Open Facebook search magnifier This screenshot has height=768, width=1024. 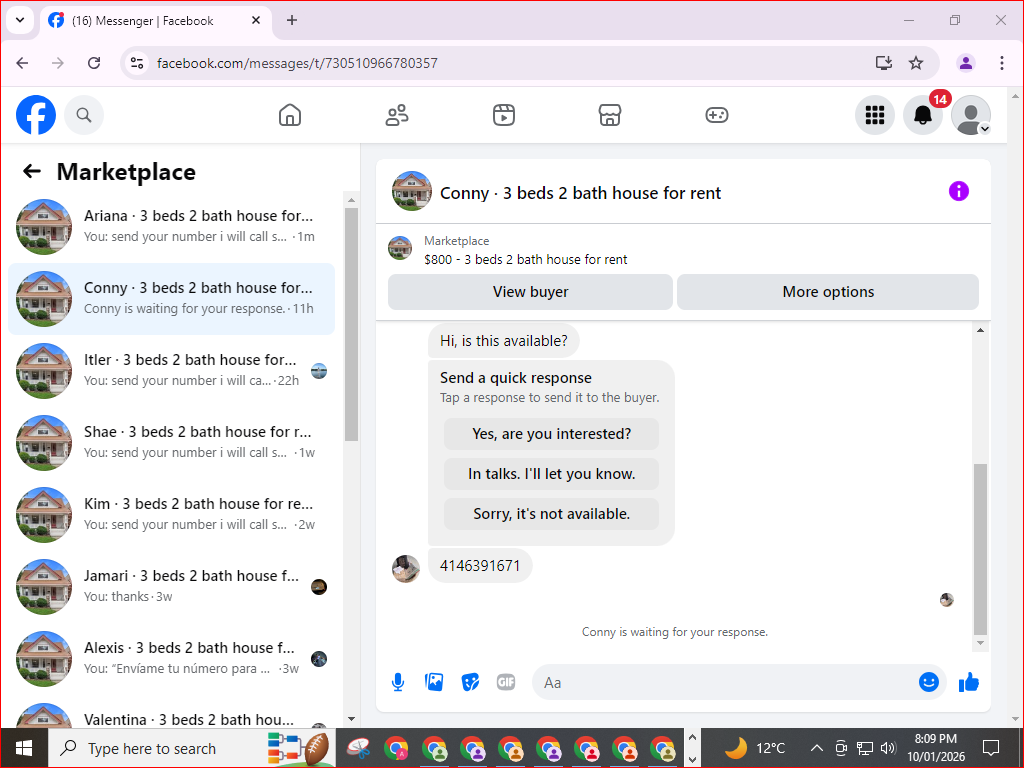[84, 115]
